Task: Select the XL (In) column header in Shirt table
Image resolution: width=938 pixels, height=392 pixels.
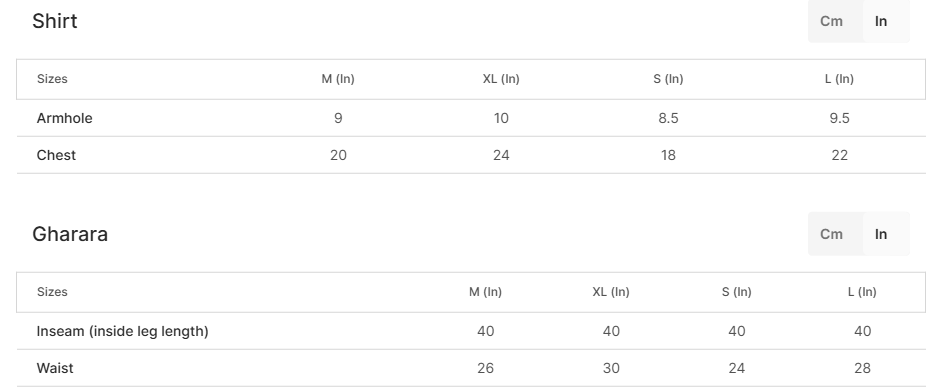Action: 501,79
